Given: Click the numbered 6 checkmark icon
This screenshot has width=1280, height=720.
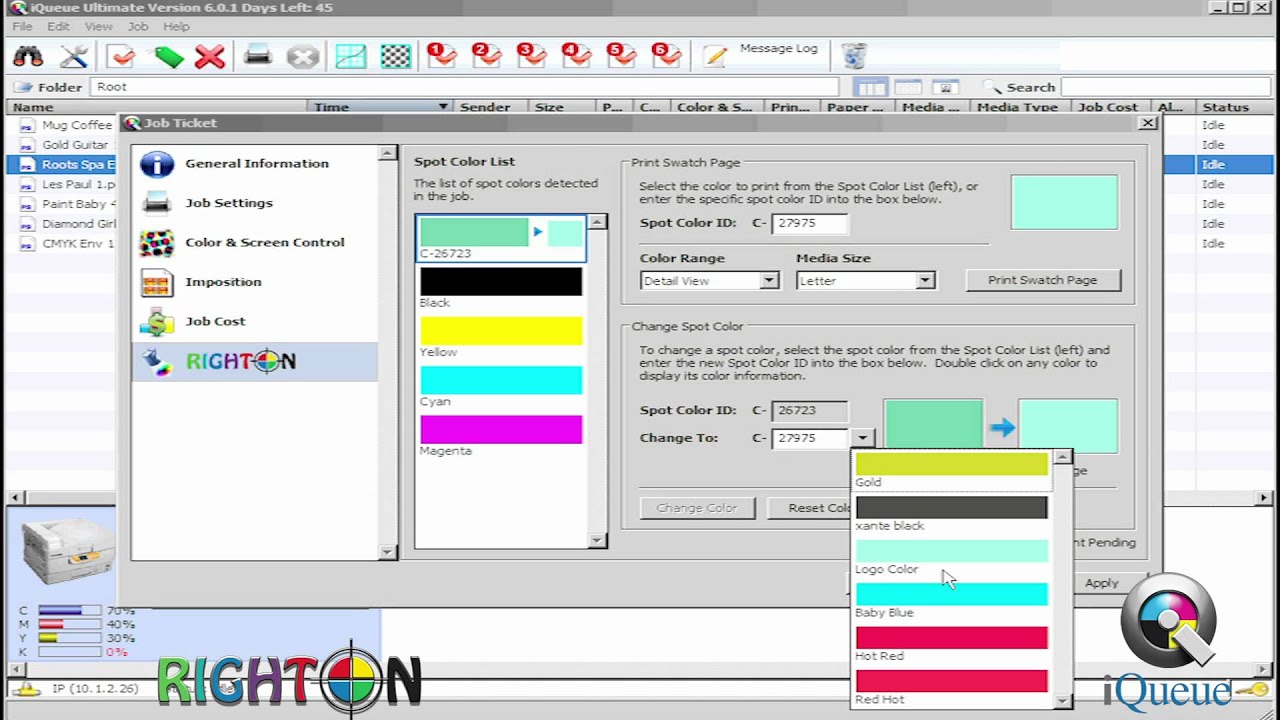Looking at the screenshot, I should pyautogui.click(x=666, y=56).
